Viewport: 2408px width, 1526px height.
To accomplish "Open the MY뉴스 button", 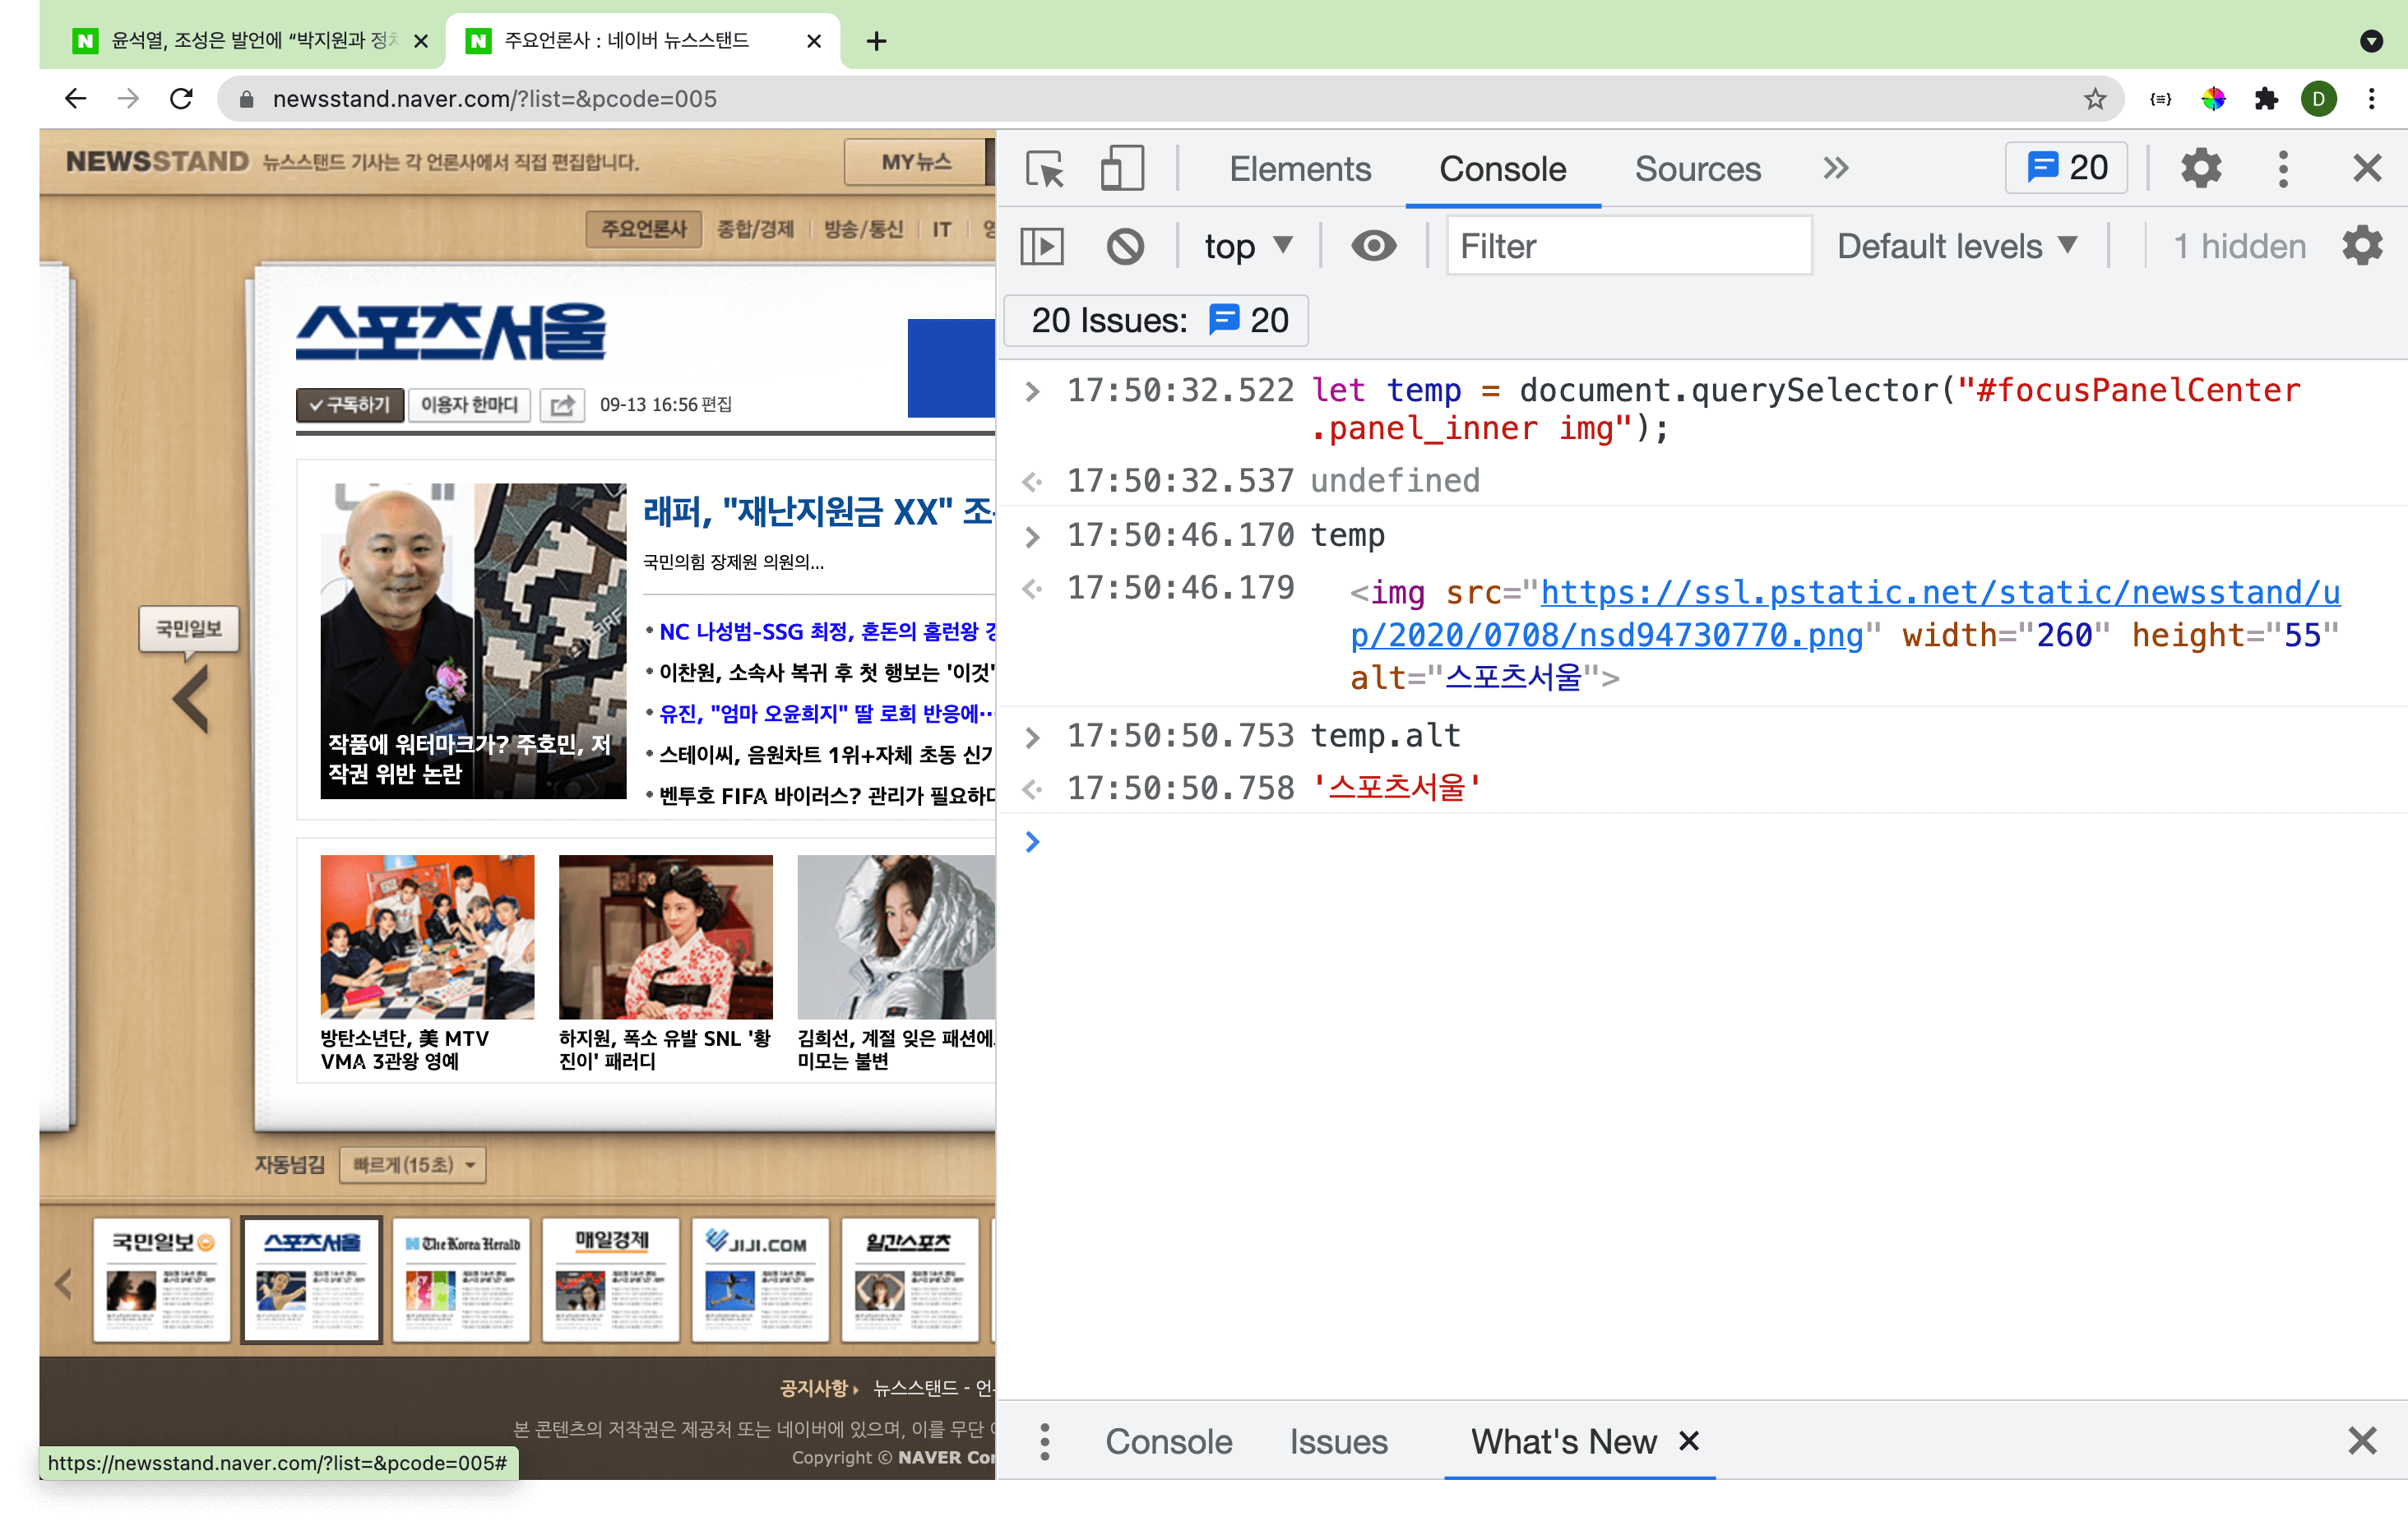I will [915, 161].
